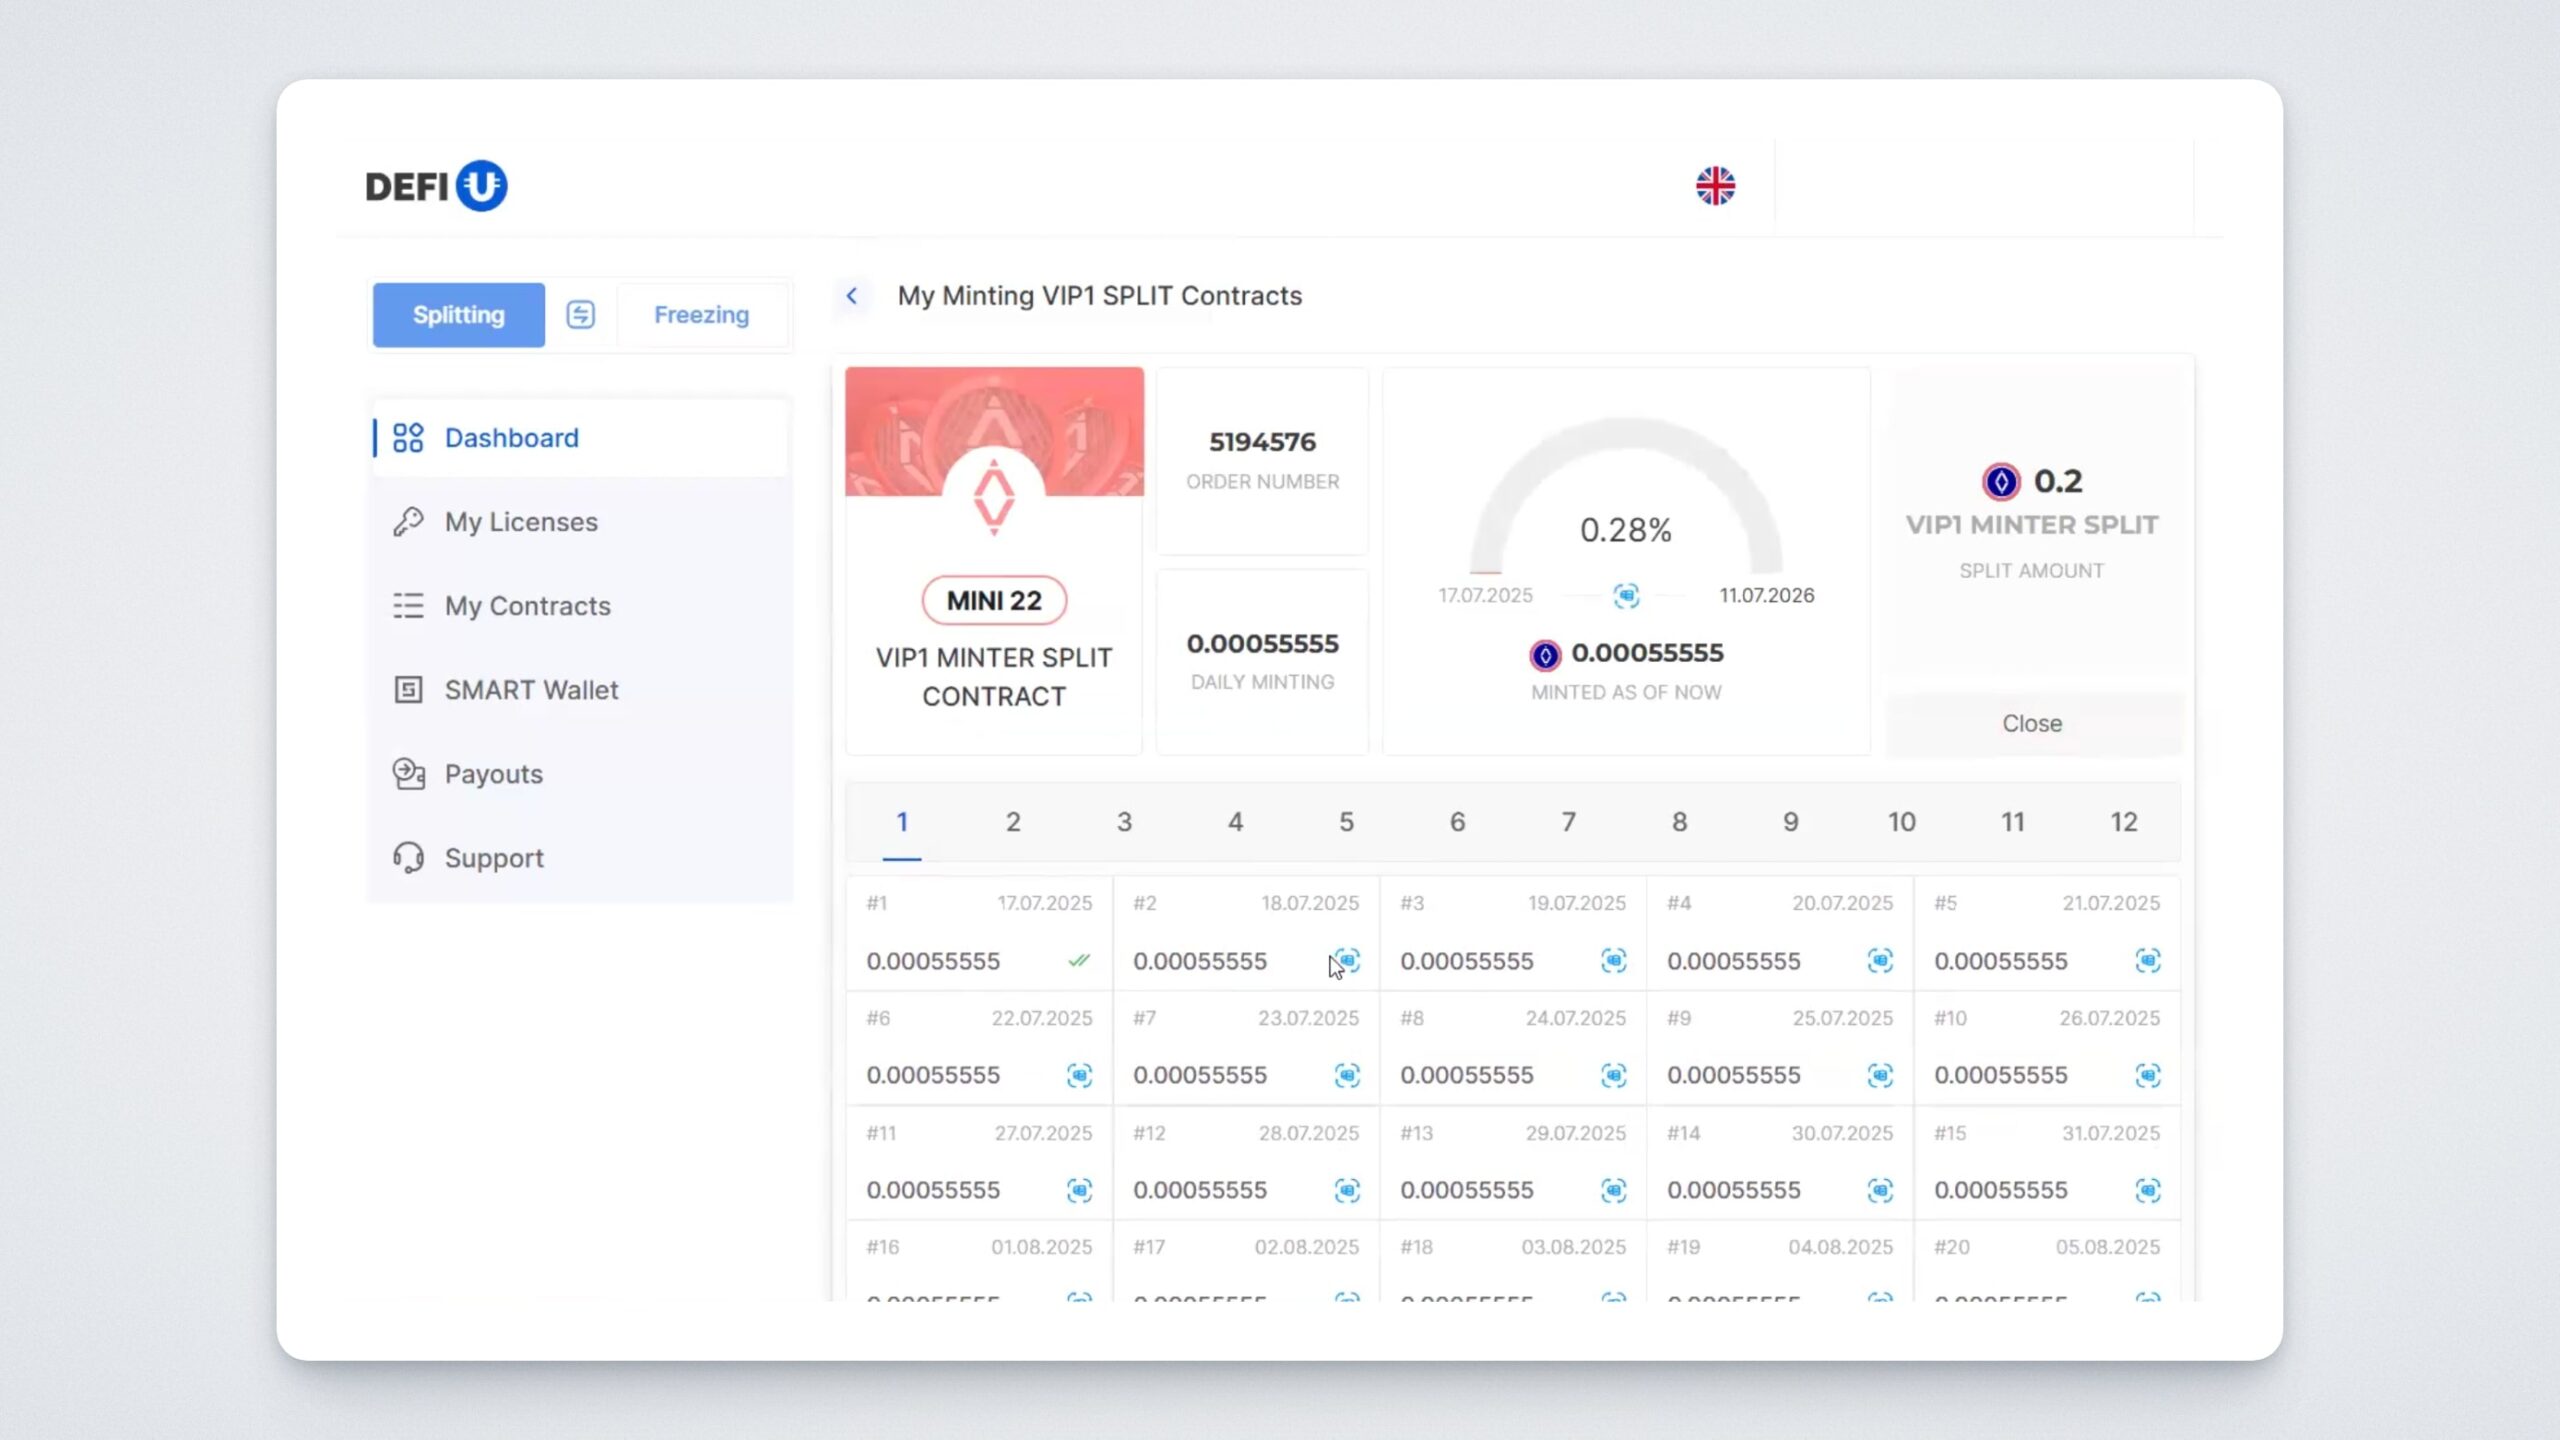Open My Licenses page
The width and height of the screenshot is (2560, 1440).
[x=521, y=522]
